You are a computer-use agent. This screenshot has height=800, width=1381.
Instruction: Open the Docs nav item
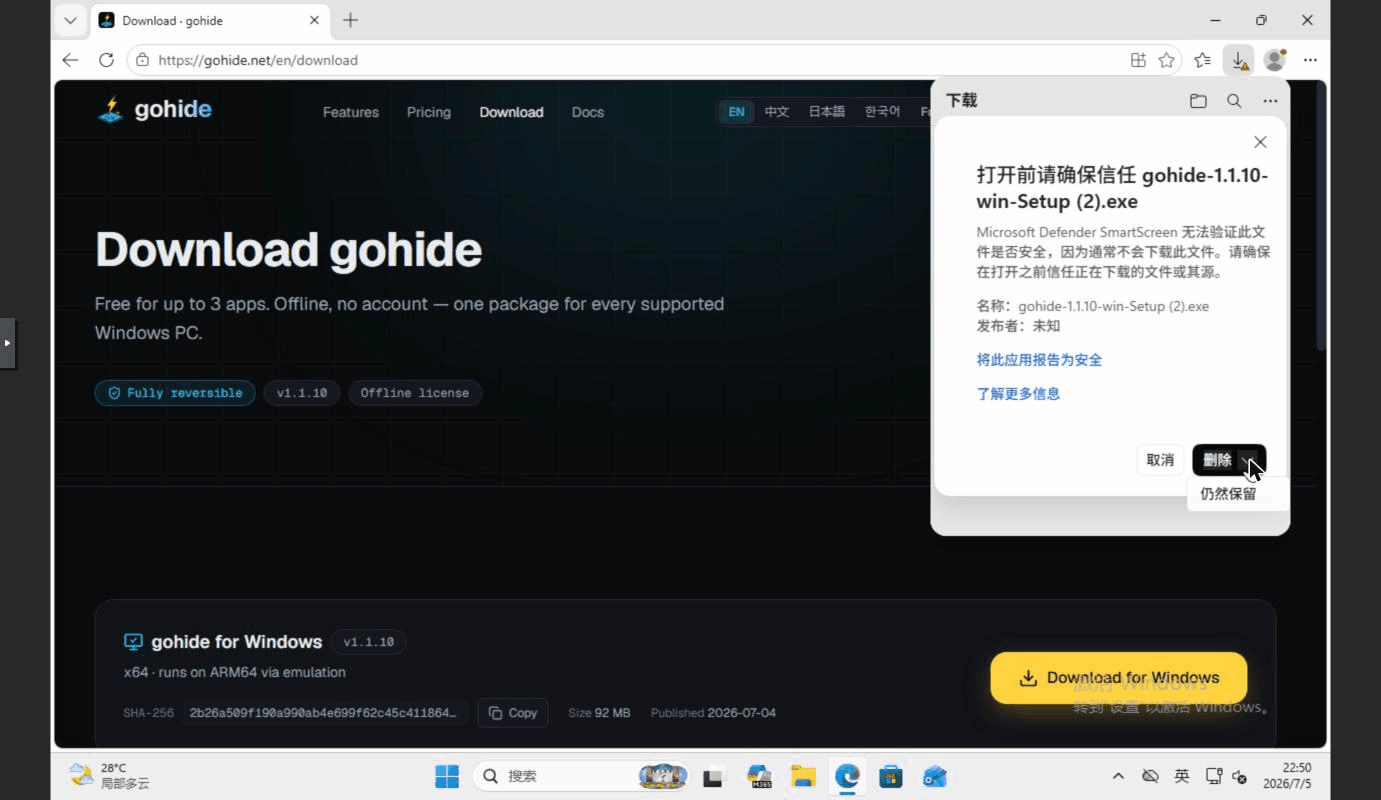click(588, 112)
